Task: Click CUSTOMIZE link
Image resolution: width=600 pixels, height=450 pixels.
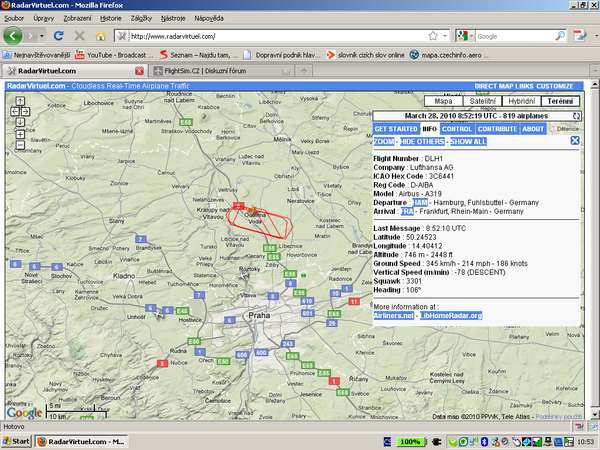Action: tap(554, 86)
